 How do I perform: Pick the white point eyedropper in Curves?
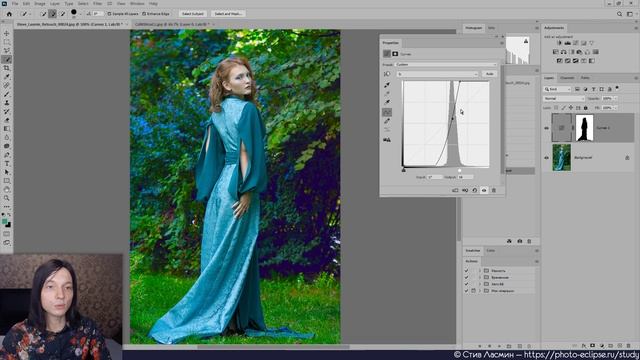pos(387,102)
